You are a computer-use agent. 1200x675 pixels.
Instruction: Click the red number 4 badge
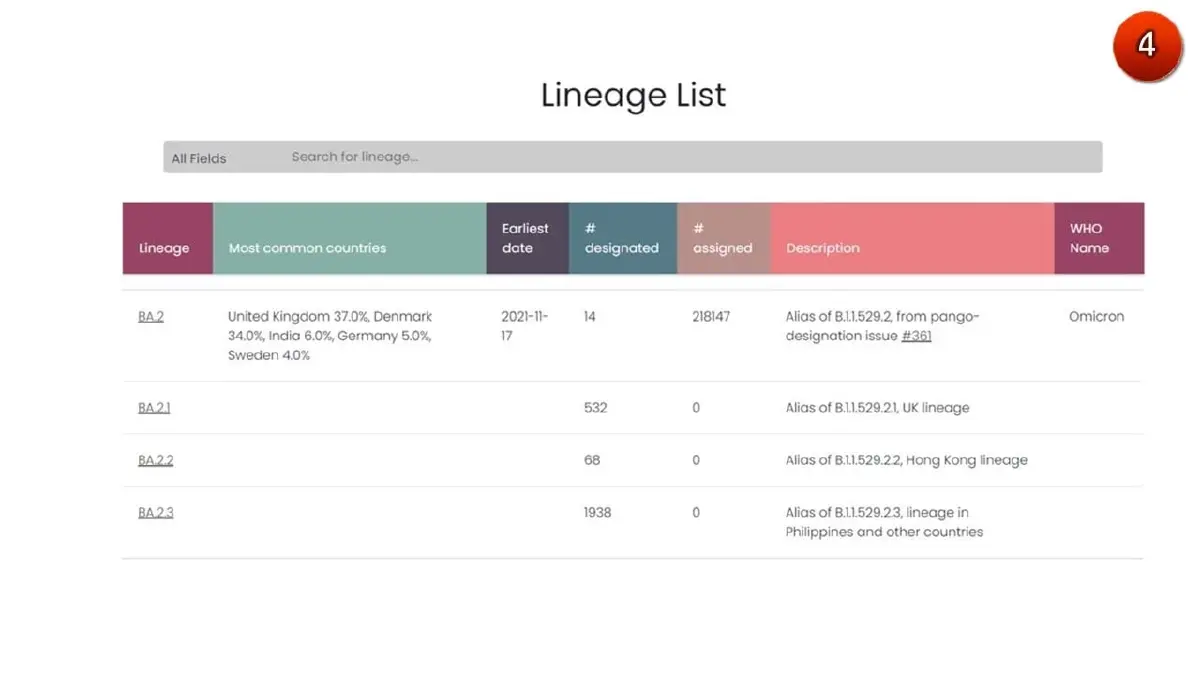(1146, 46)
